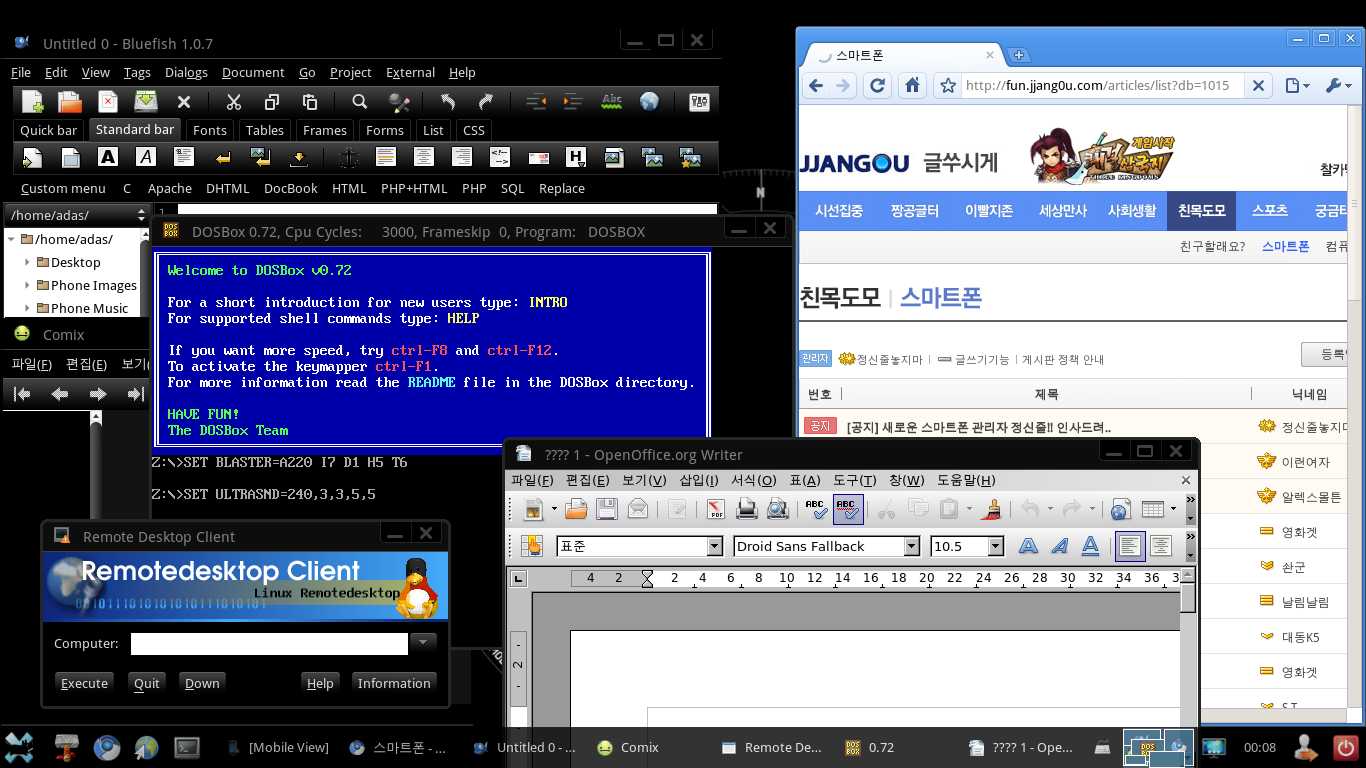
Task: Open notice post 새로운 스마트폰 관리자 link
Action: (x=978, y=427)
